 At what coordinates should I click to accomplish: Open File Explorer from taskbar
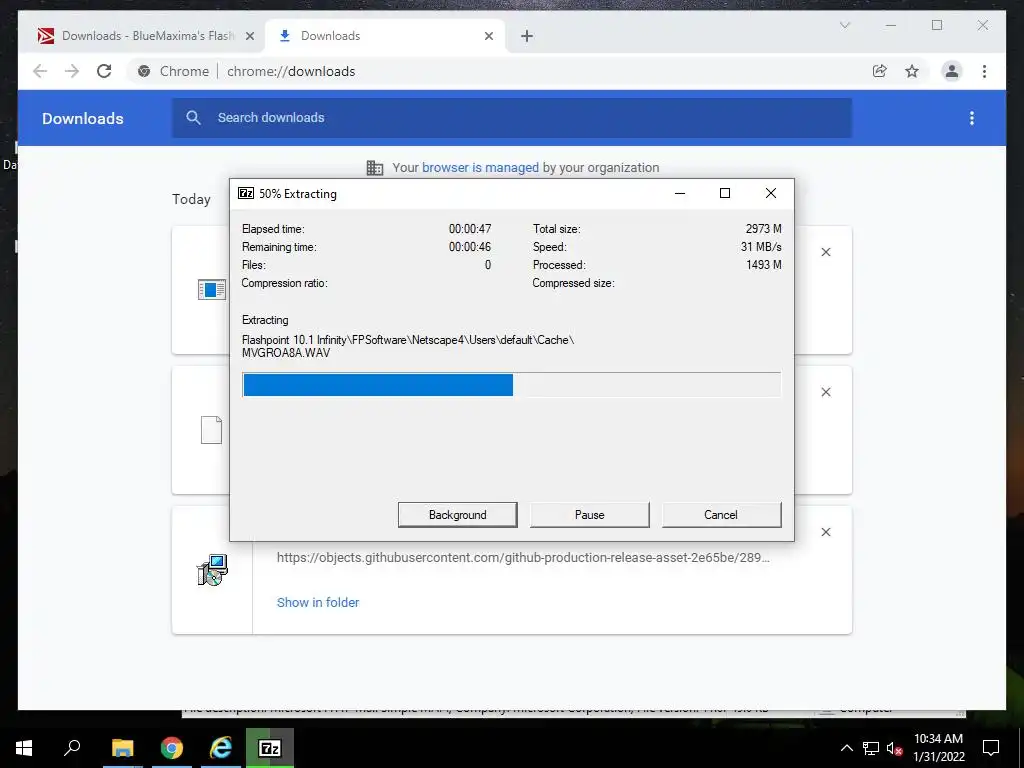[x=122, y=748]
